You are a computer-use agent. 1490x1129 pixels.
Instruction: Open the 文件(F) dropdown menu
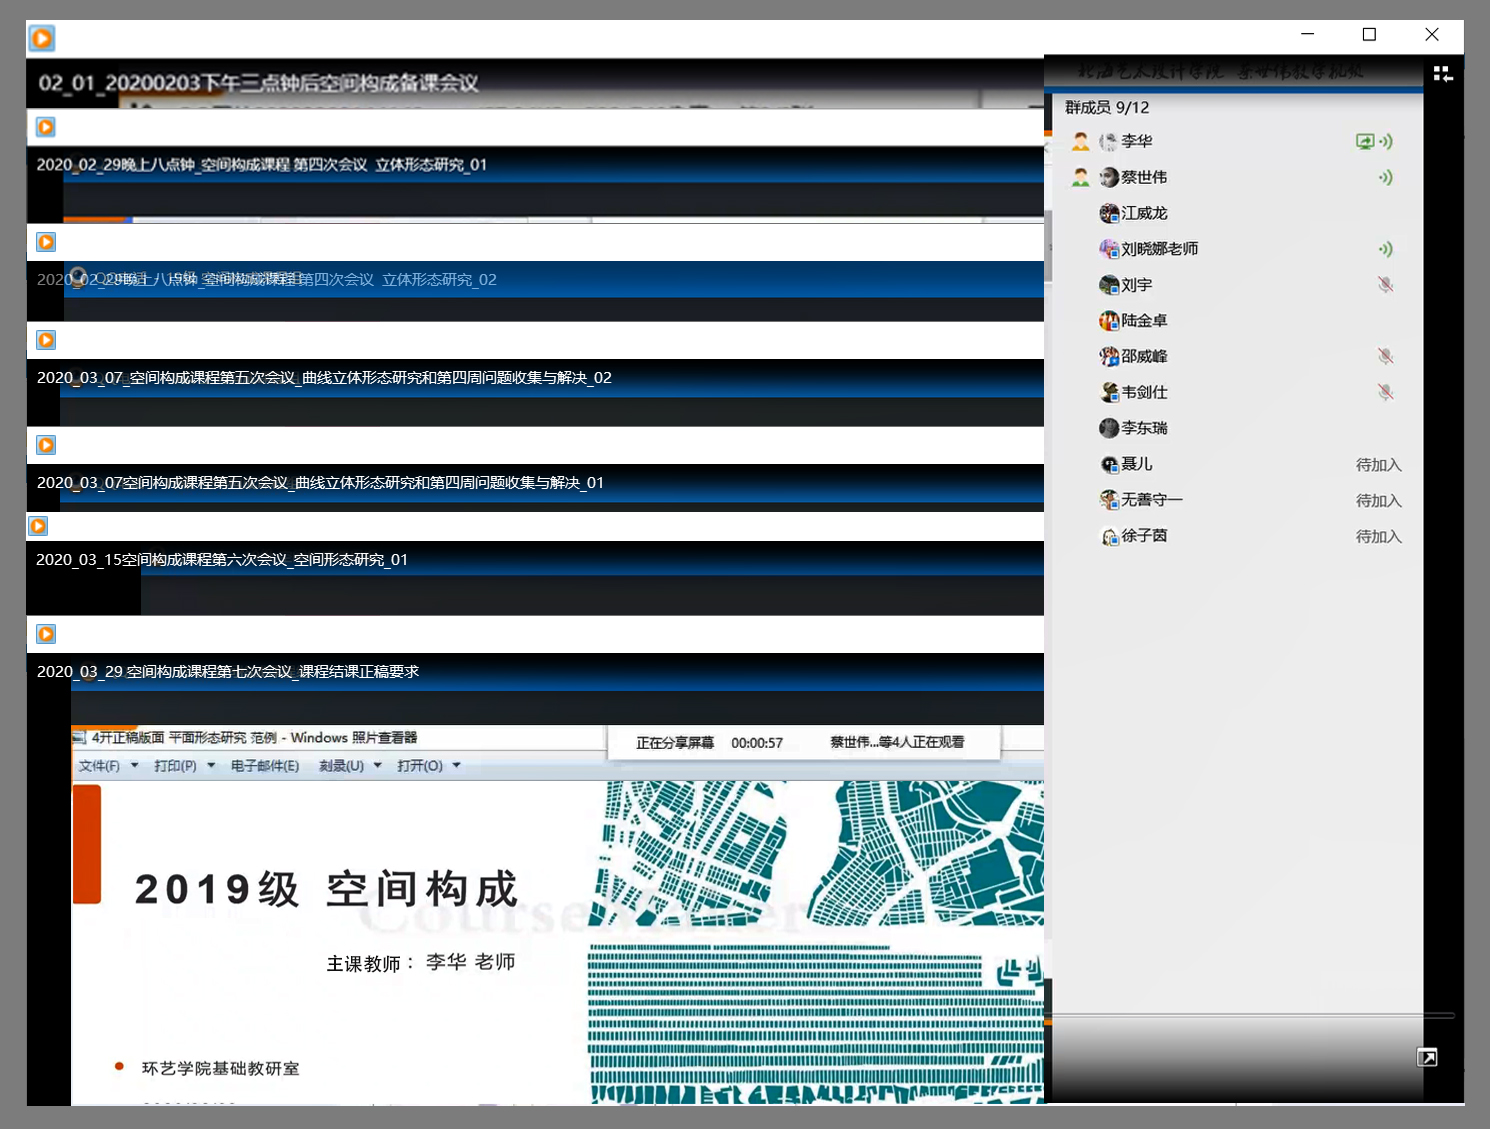coord(108,766)
